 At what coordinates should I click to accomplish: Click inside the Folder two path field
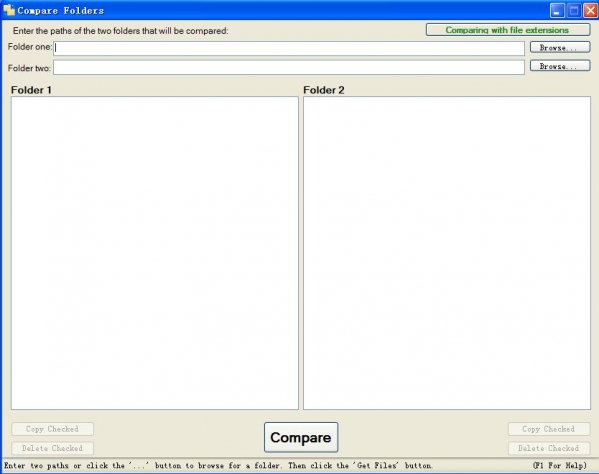(289, 67)
